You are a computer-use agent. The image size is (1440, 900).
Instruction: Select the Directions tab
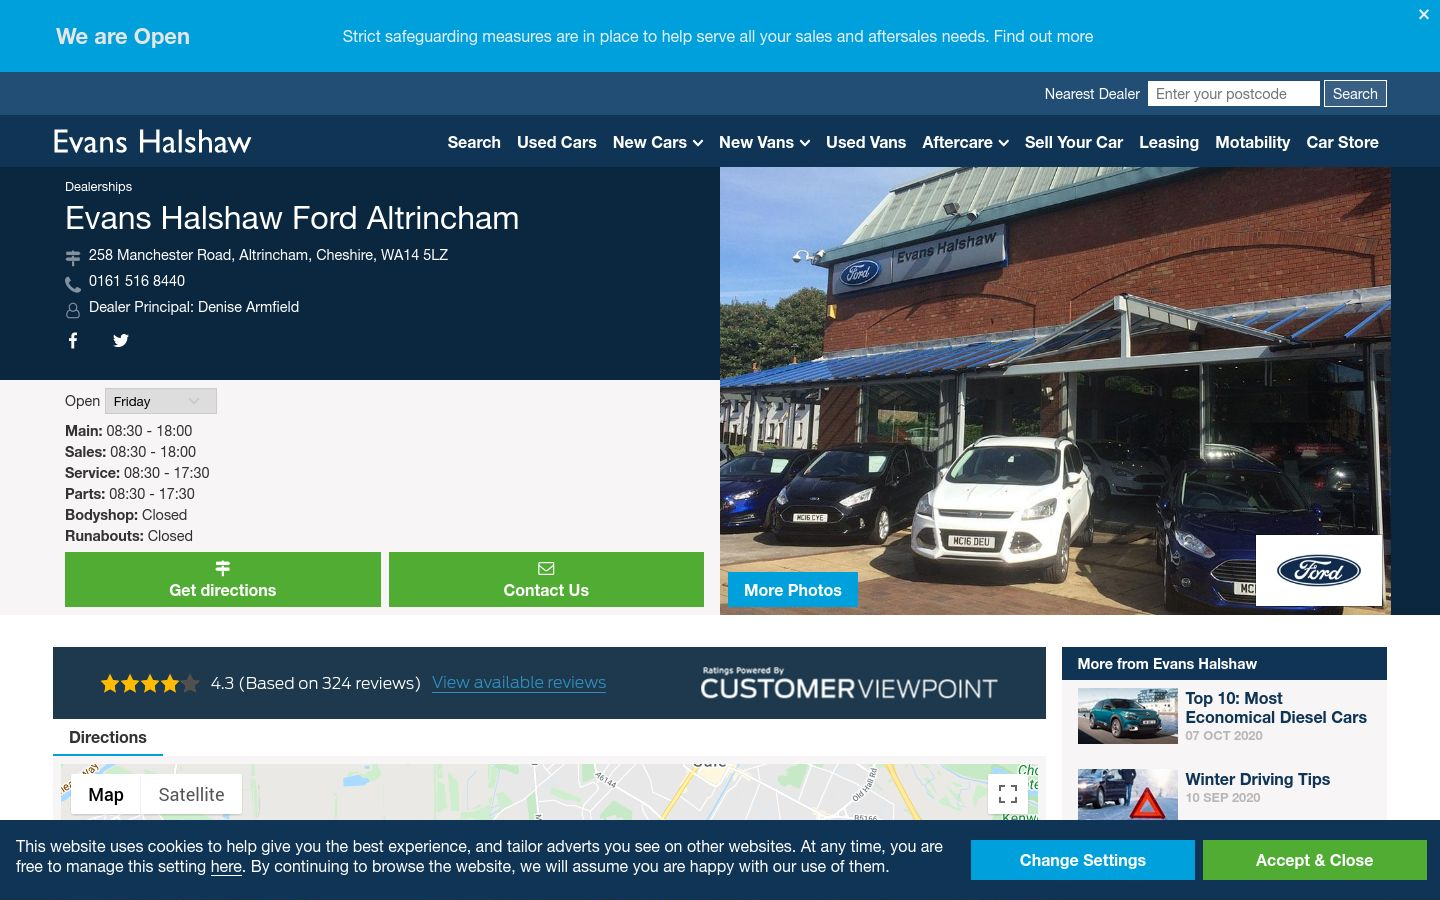[108, 738]
